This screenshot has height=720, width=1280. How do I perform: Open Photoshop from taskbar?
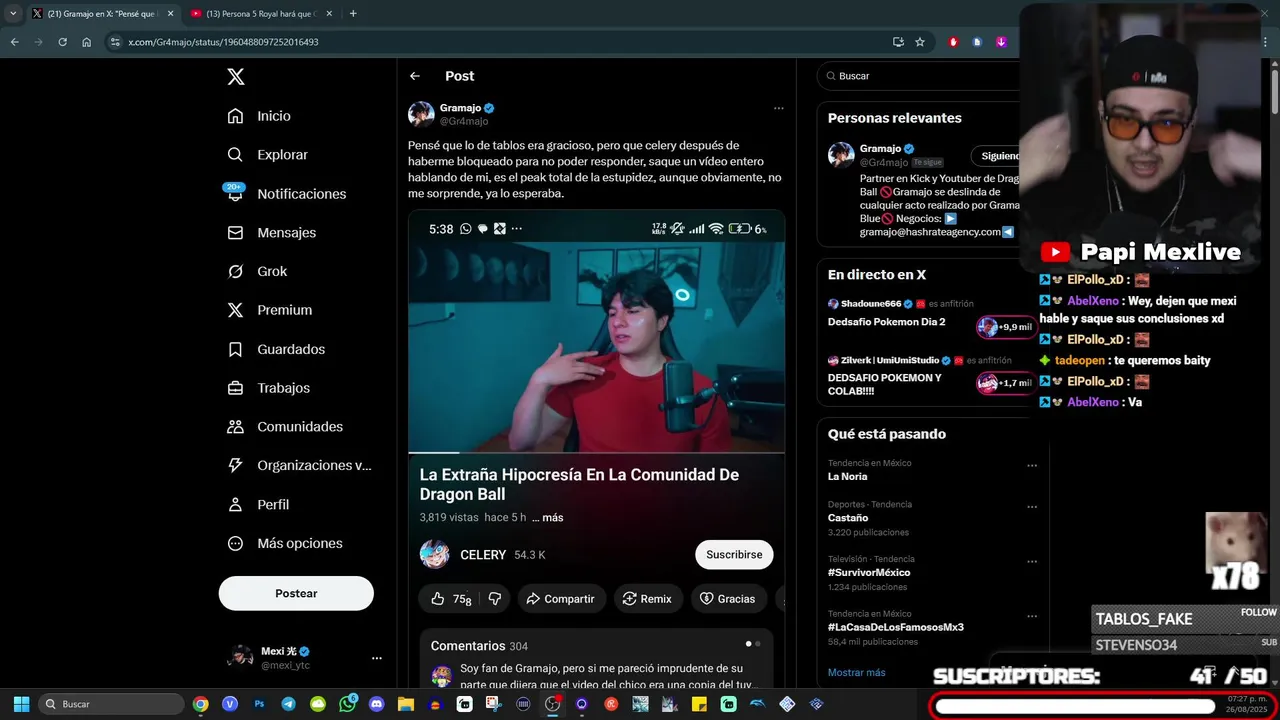click(x=260, y=704)
